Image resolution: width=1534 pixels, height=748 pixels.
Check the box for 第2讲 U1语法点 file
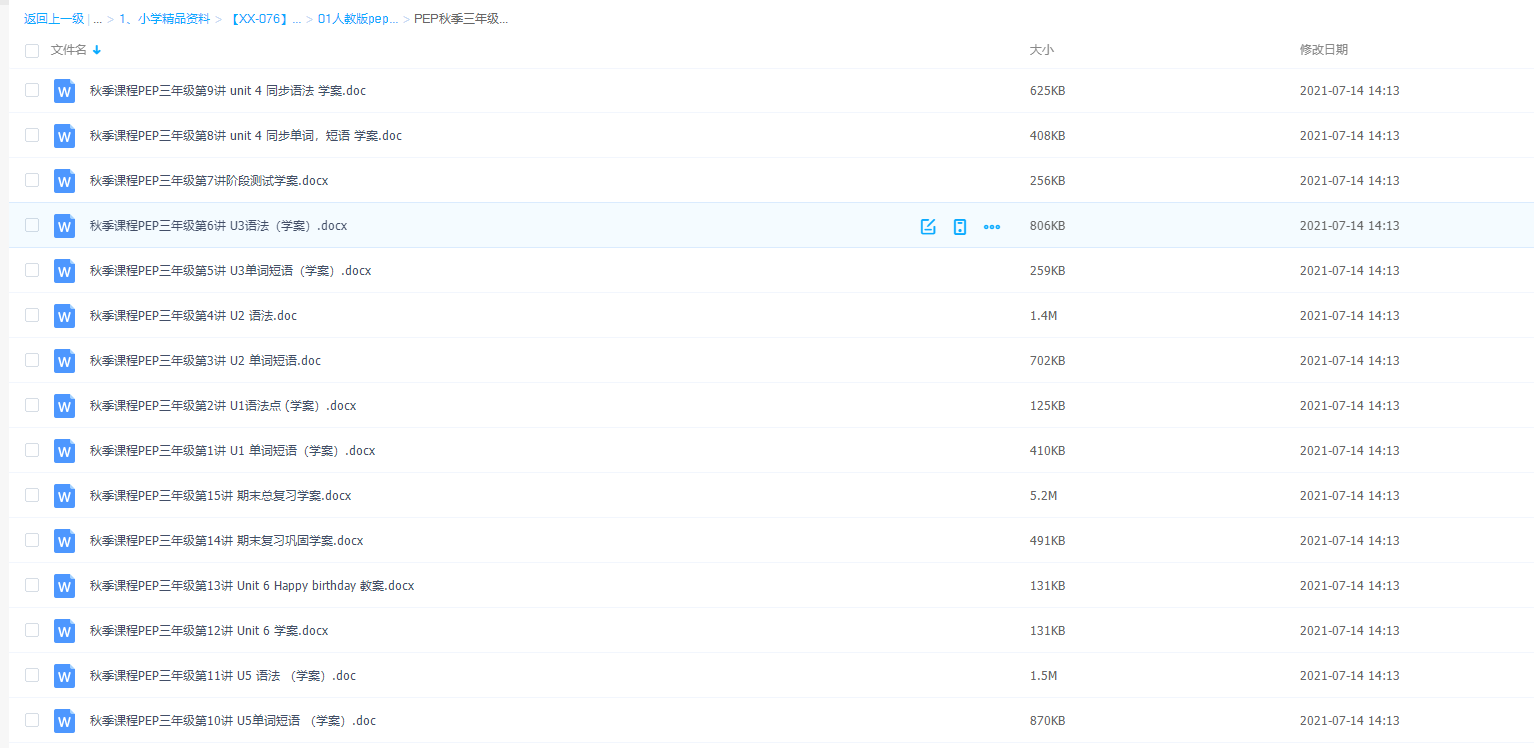point(32,405)
